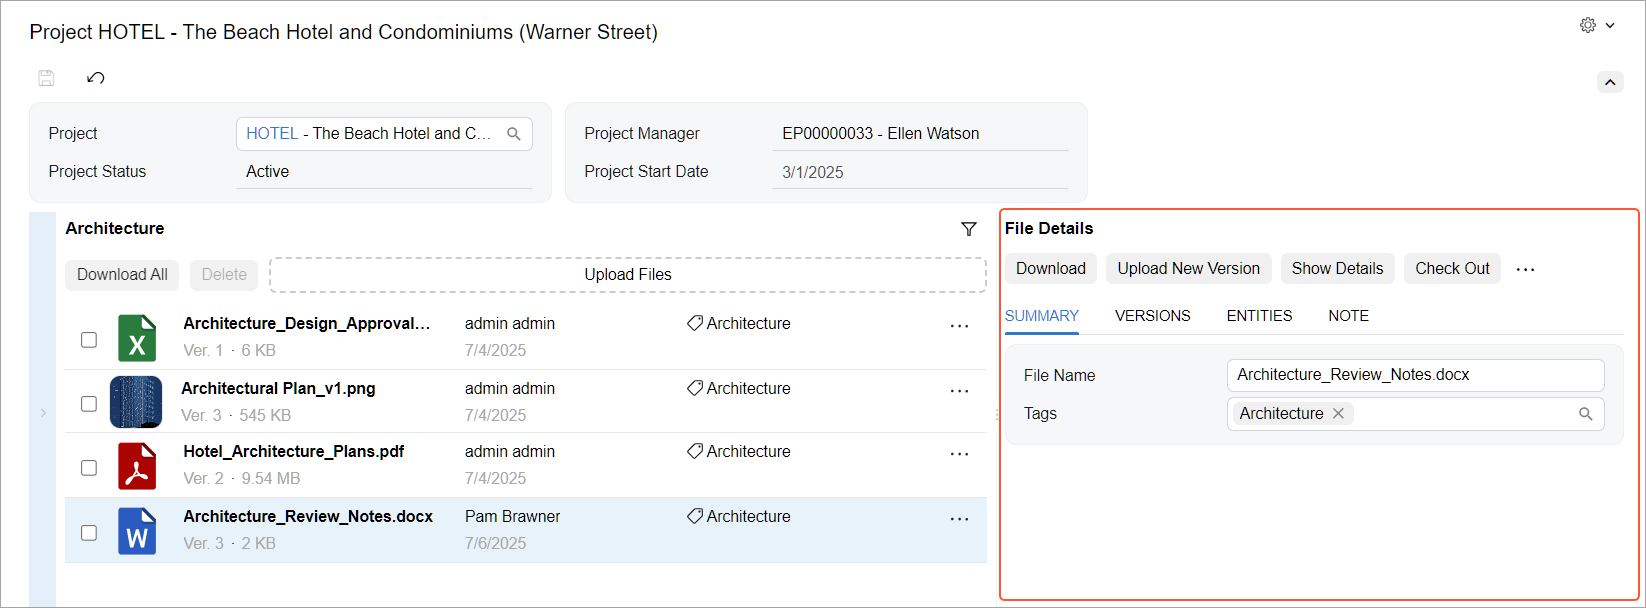This screenshot has width=1646, height=608.
Task: Click the Undo arrow icon
Action: [96, 78]
